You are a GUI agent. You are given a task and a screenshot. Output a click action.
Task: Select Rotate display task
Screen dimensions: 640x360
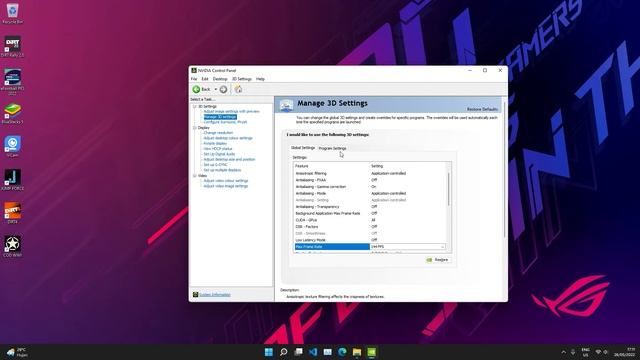point(215,143)
